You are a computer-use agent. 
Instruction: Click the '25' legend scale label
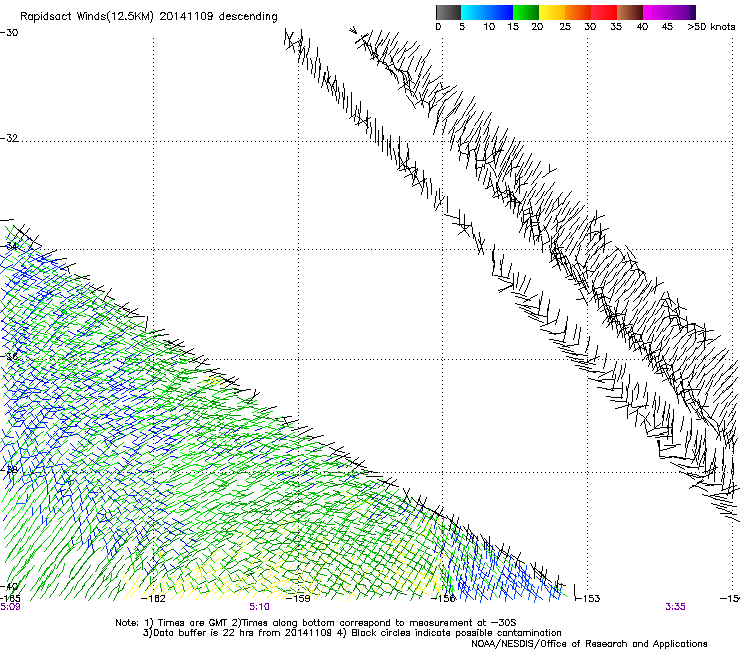(x=565, y=27)
